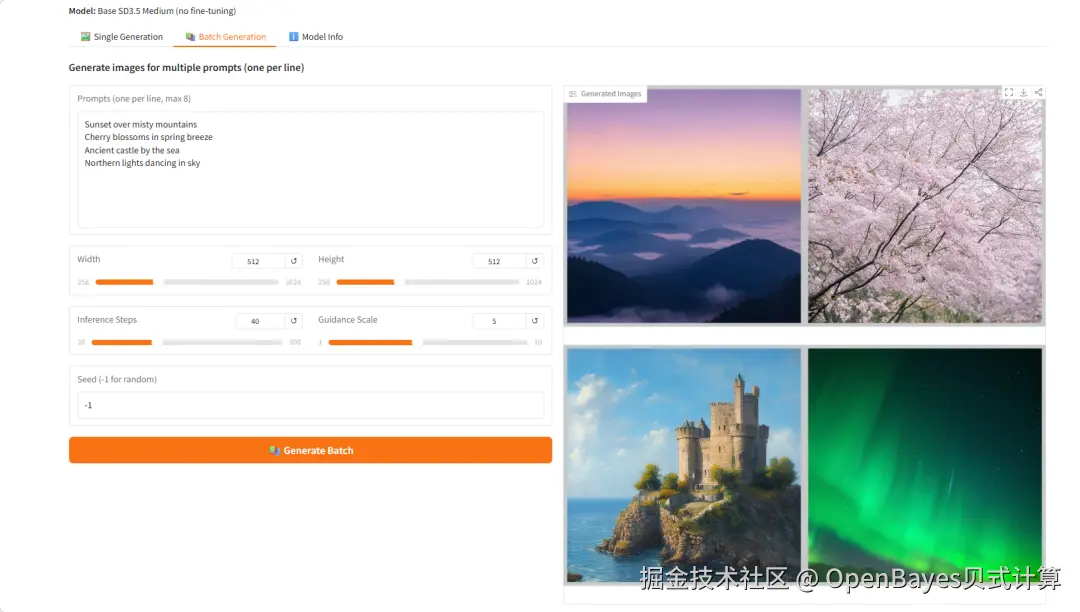Adjust the Width slider track
Screen dimensions: 1080x612
(x=187, y=282)
